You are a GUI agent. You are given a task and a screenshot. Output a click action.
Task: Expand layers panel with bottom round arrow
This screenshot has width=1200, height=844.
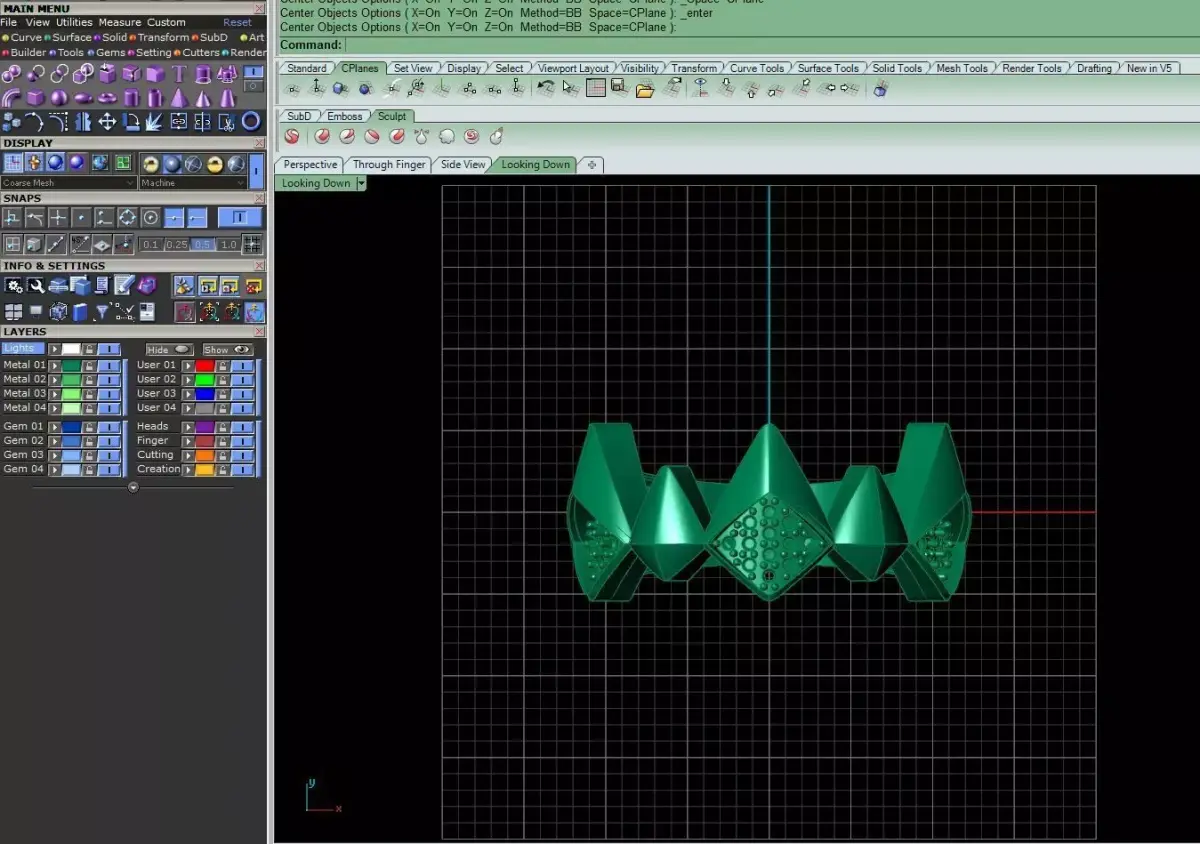(x=133, y=487)
